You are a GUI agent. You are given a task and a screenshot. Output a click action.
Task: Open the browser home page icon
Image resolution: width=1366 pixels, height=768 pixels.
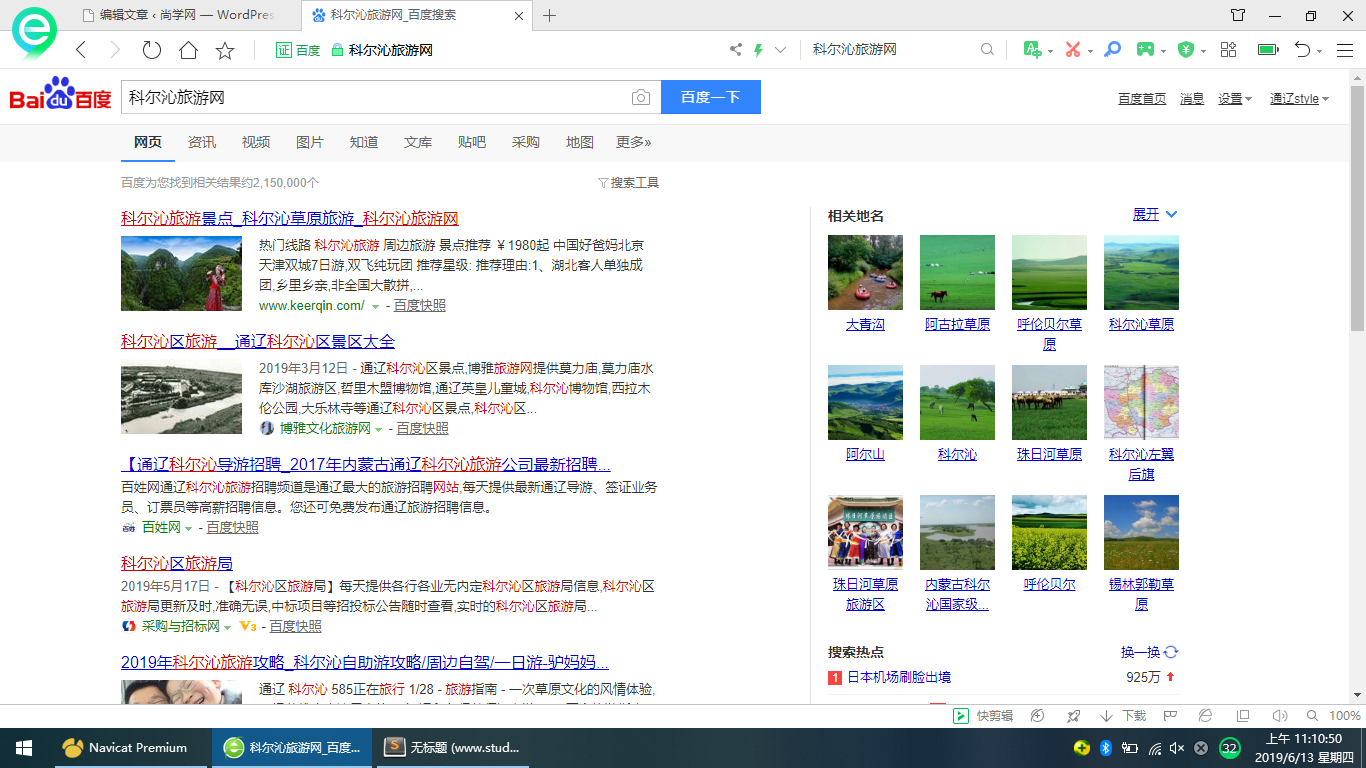pos(188,50)
